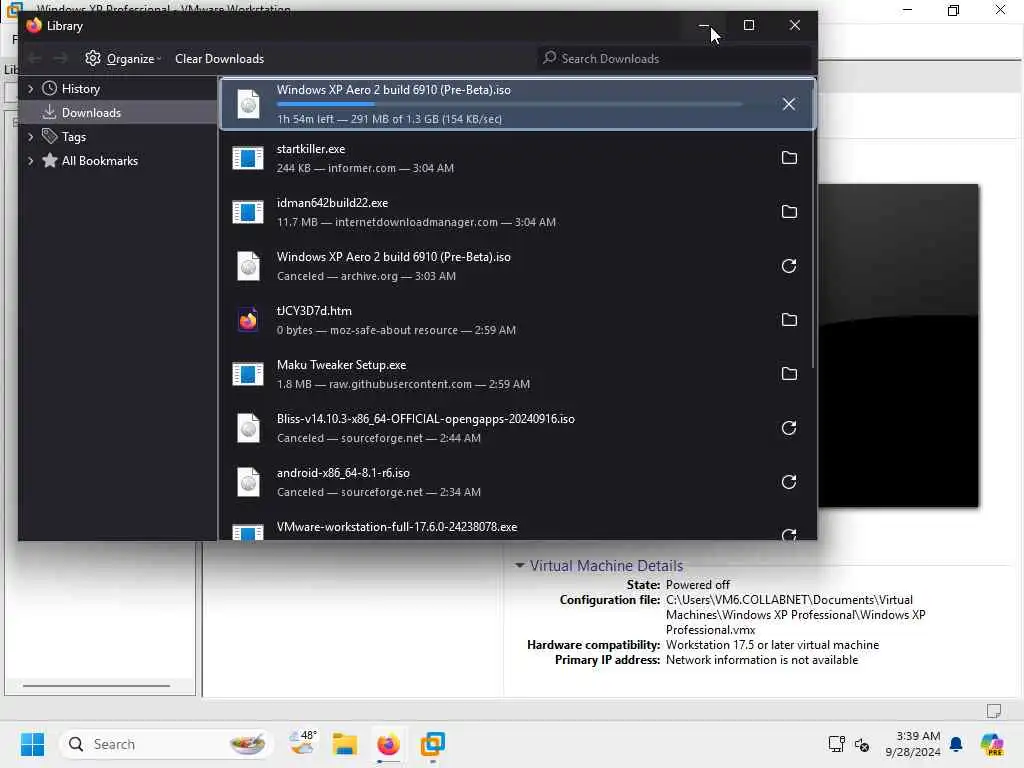Select Maku Tweaker Setup.exe entry
Image resolution: width=1024 pixels, height=768 pixels.
tap(517, 374)
